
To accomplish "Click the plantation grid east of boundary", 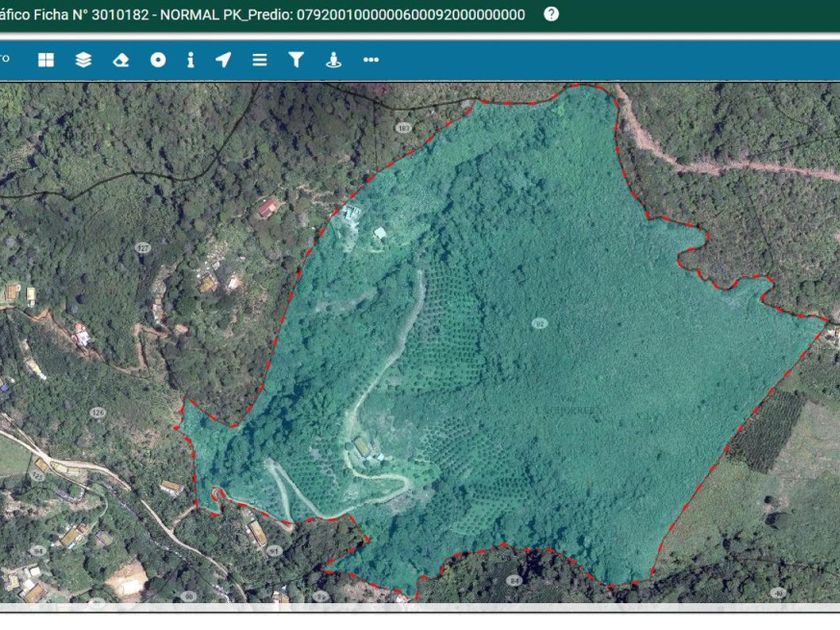I will pyautogui.click(x=767, y=431).
